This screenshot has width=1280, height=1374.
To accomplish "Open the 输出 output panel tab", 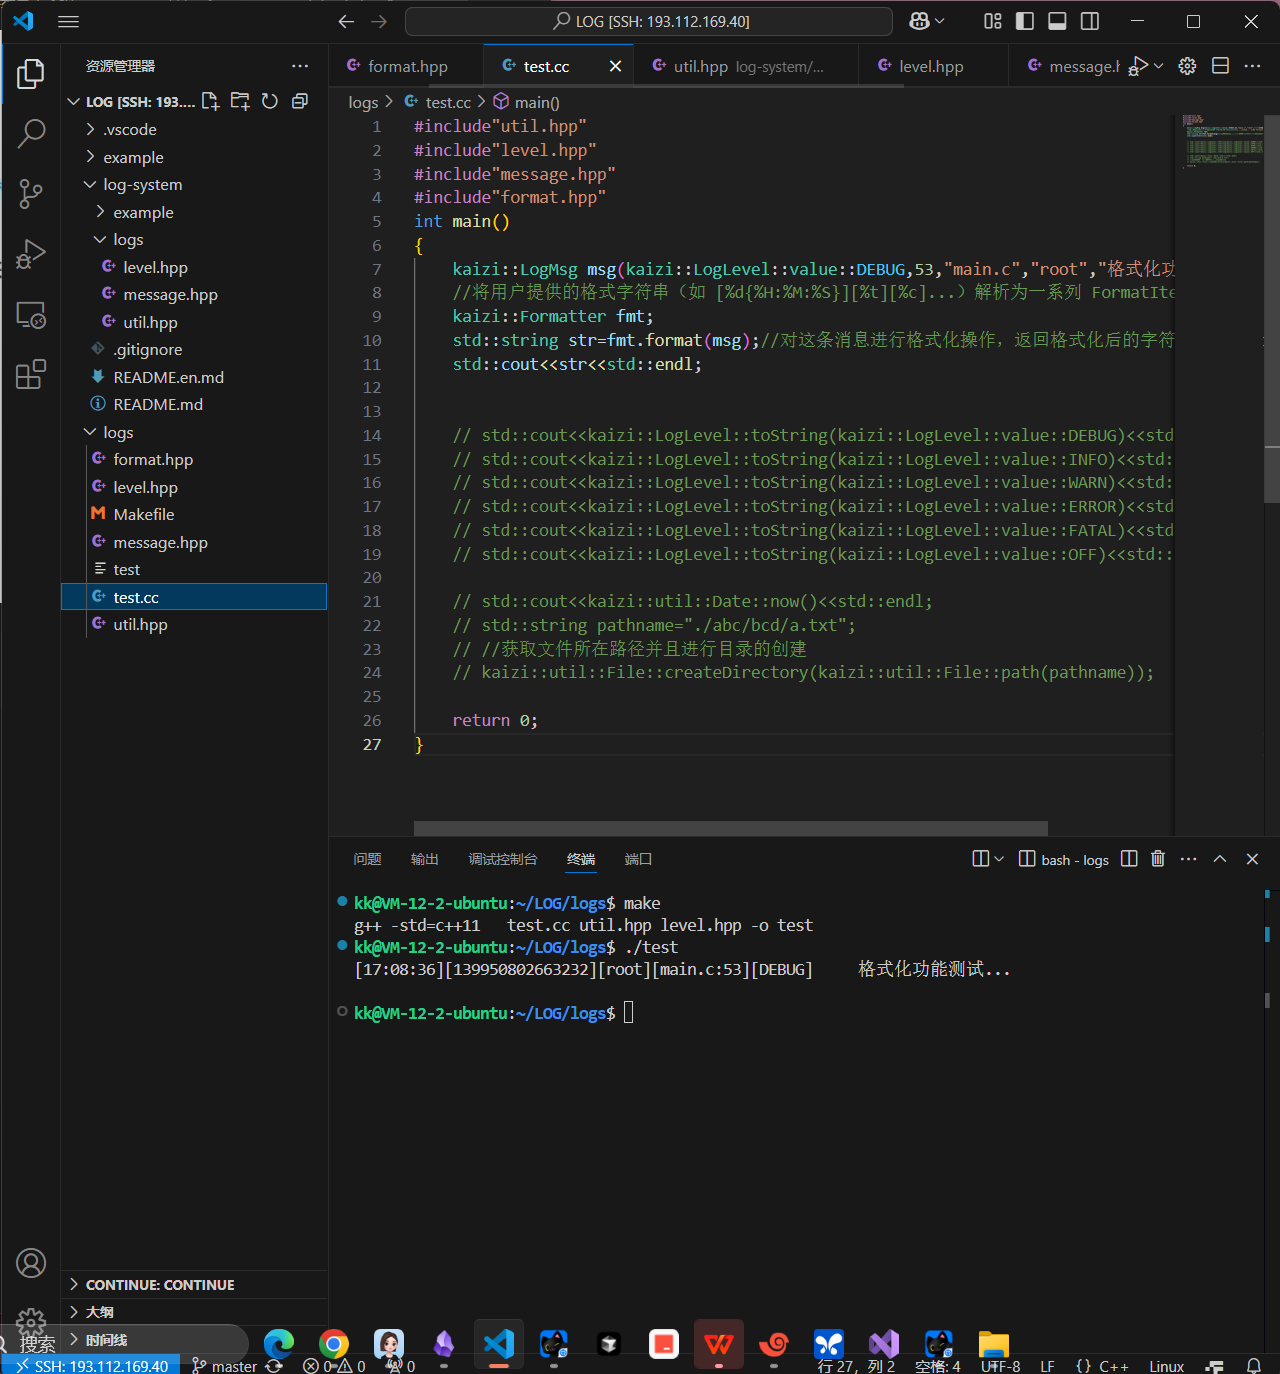I will (x=424, y=859).
